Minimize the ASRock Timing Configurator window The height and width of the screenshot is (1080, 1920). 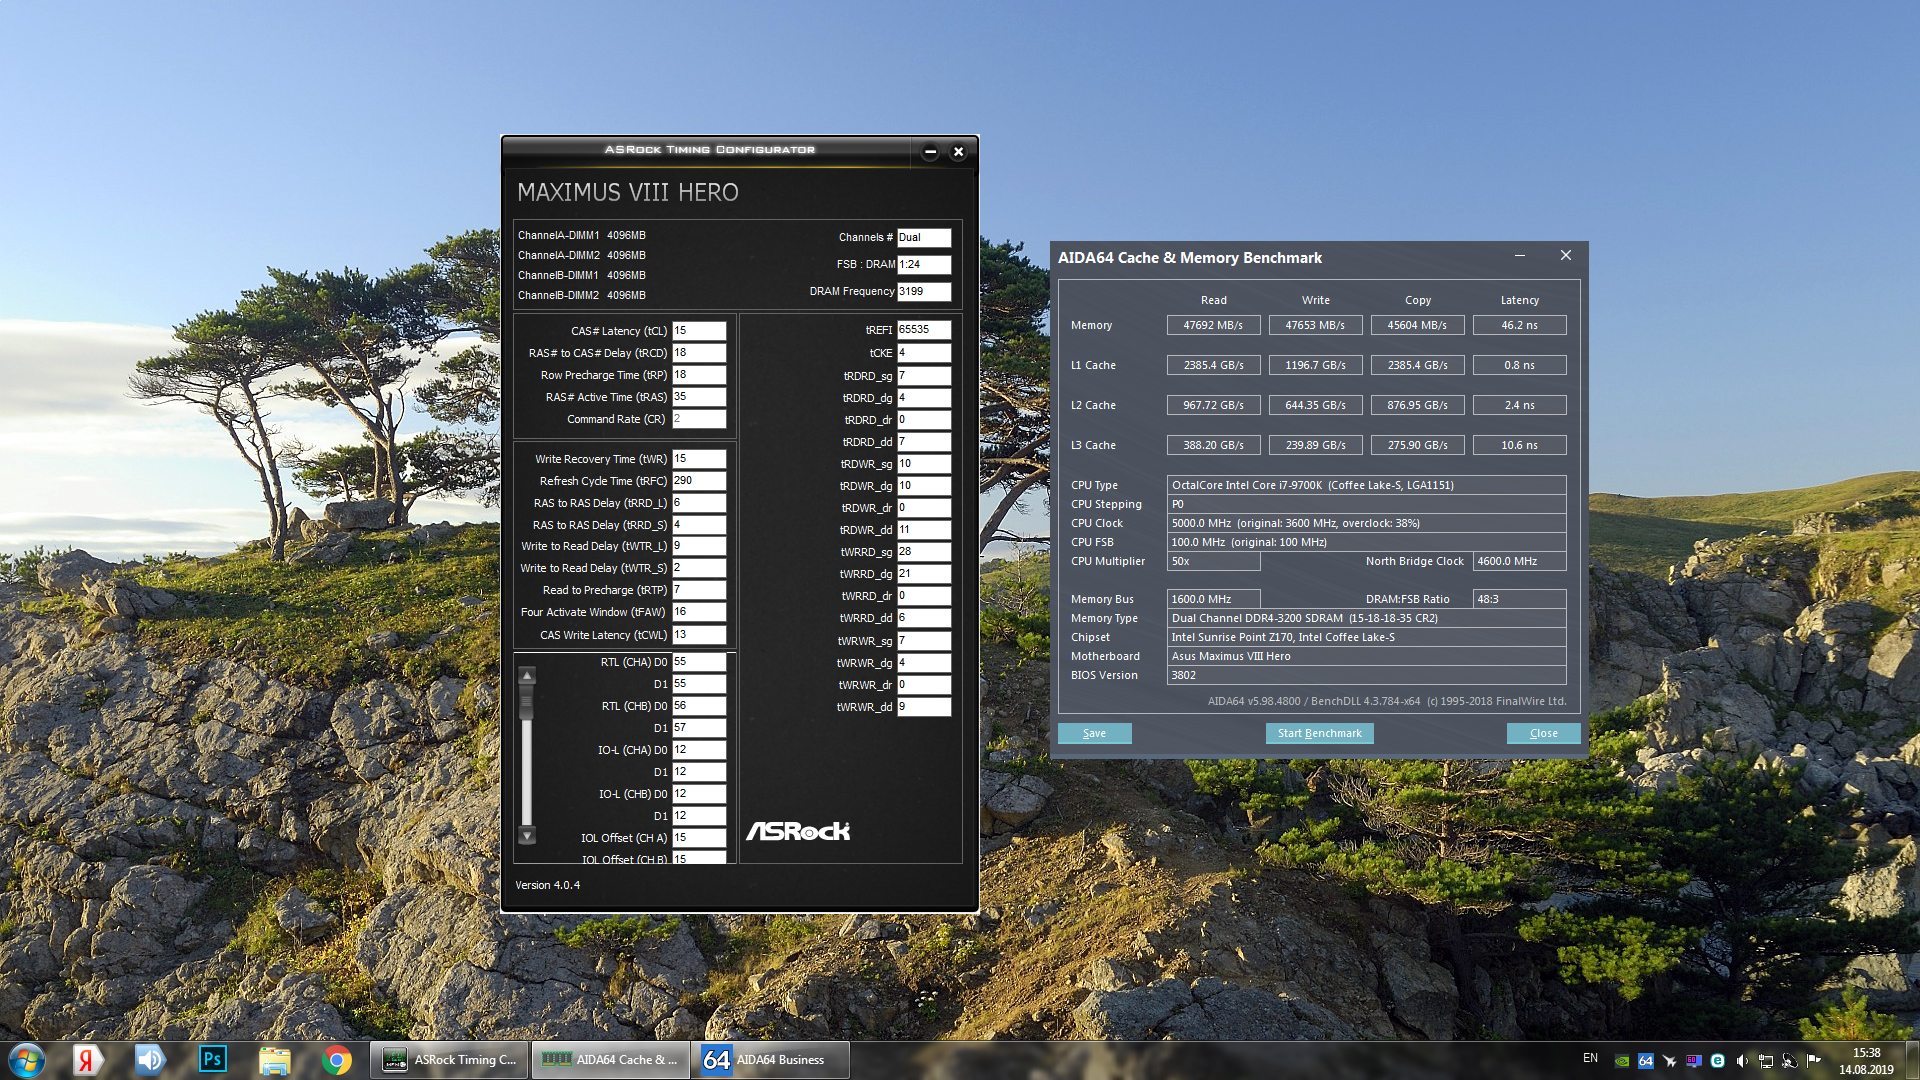[x=930, y=152]
